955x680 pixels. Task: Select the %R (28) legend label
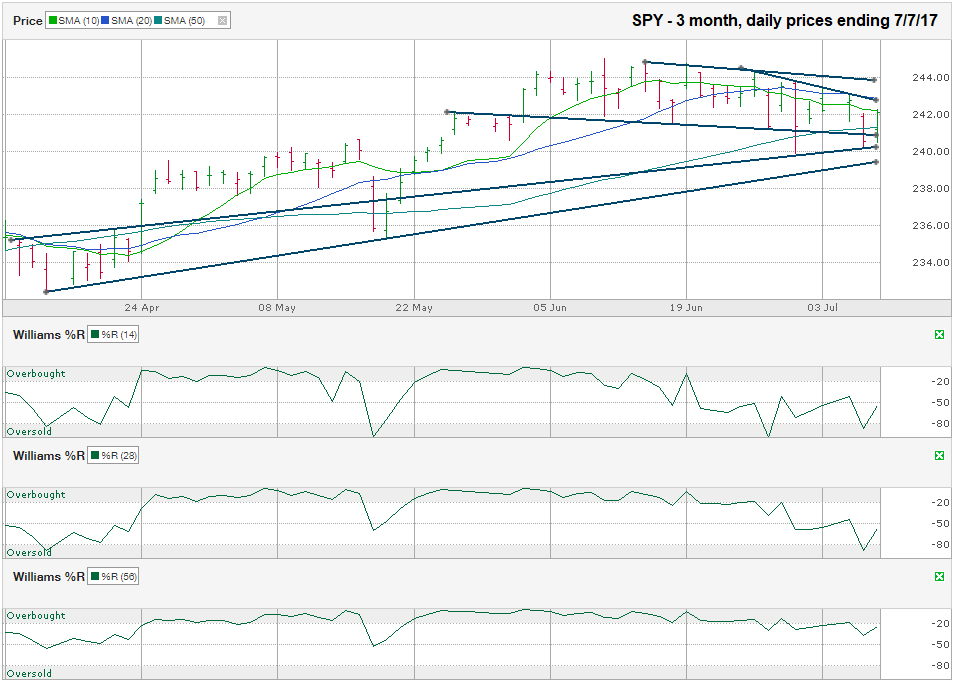click(x=119, y=456)
